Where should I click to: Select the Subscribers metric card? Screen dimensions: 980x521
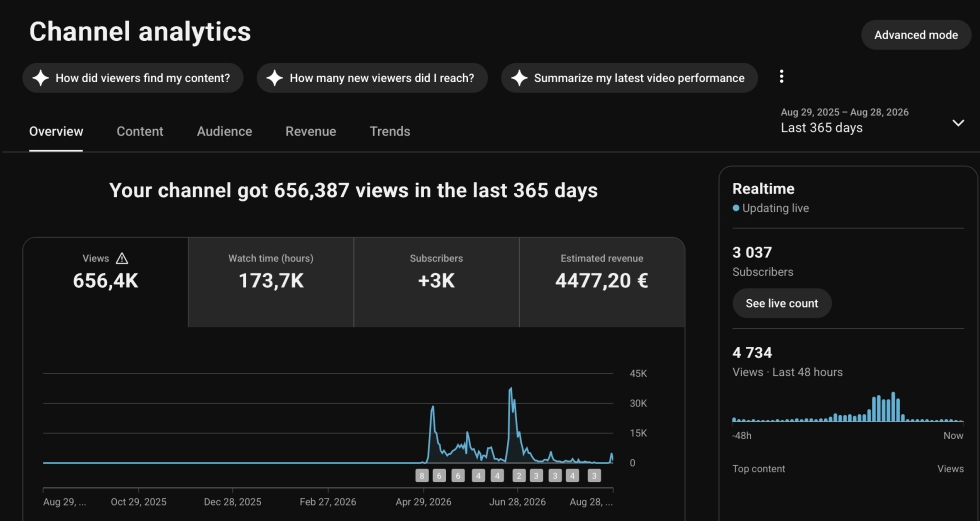click(x=436, y=282)
